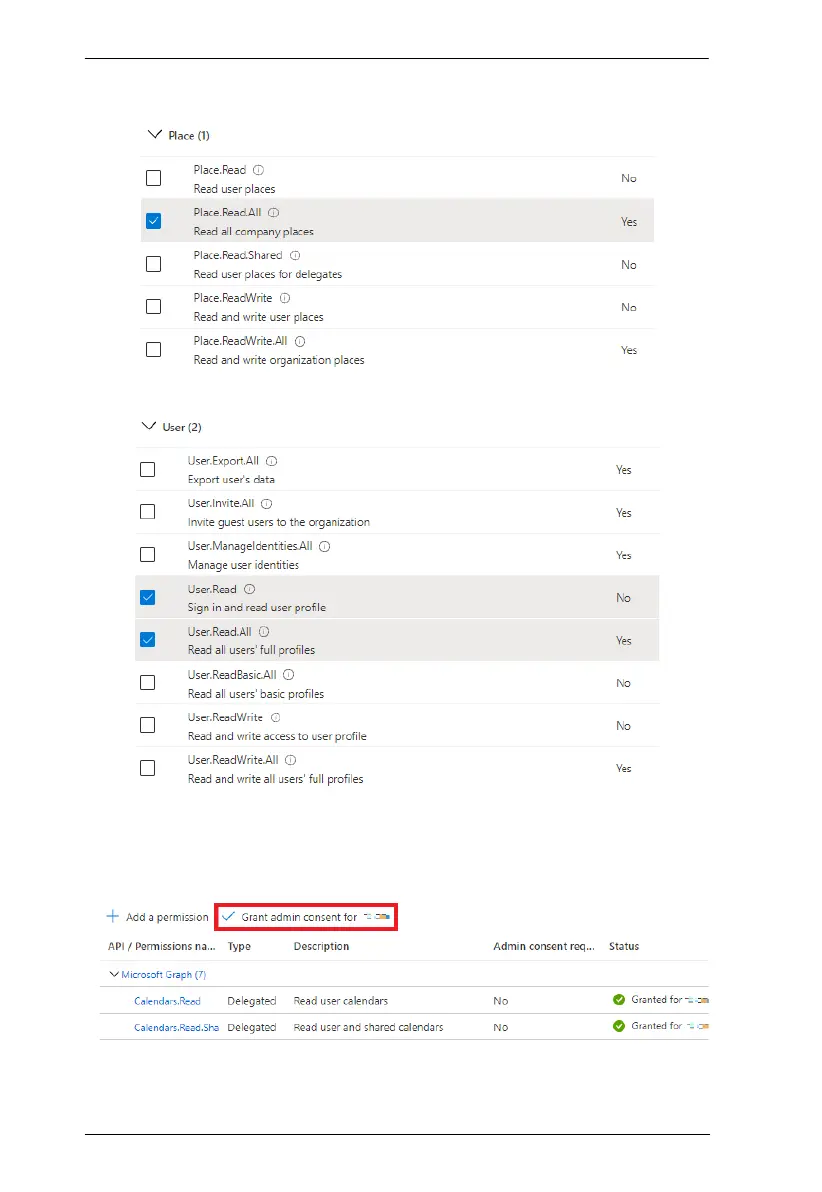Click the plus icon for Add a permission
The height and width of the screenshot is (1192, 822).
tap(113, 916)
